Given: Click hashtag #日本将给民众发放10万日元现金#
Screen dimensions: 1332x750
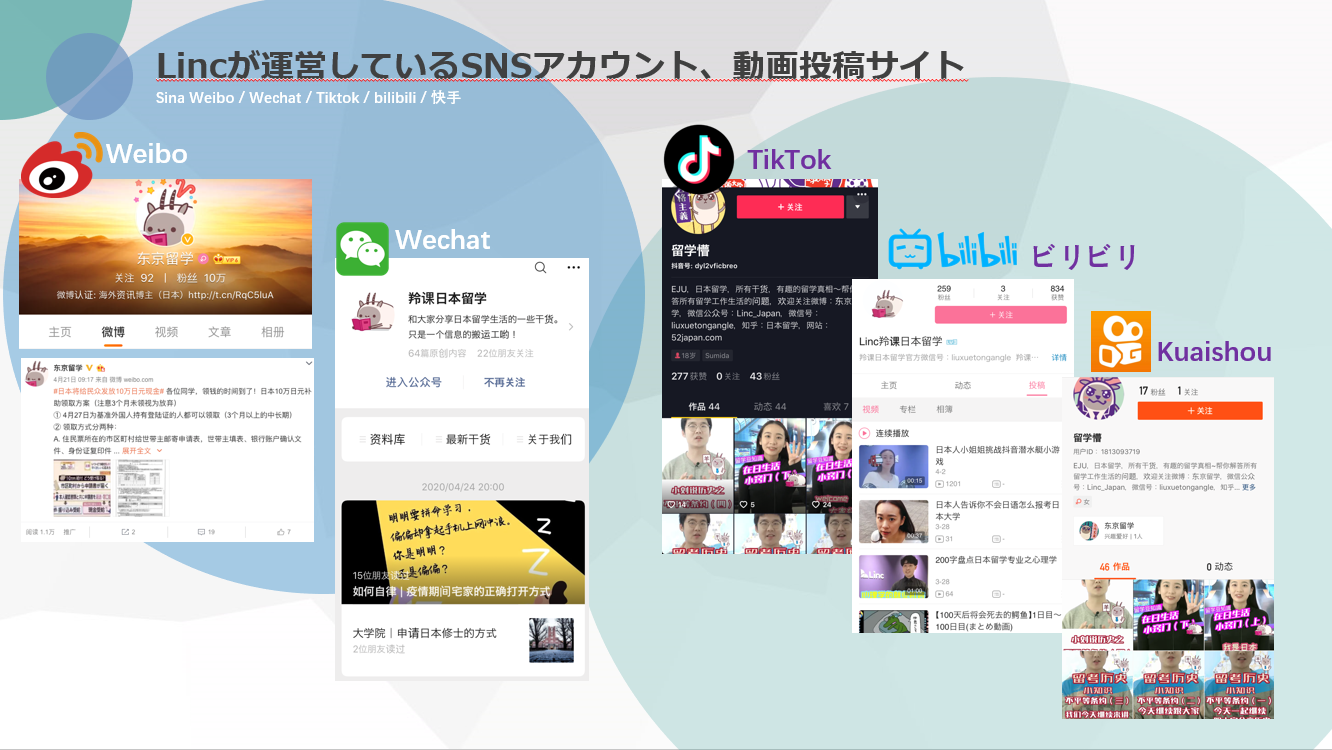Looking at the screenshot, I should [108, 391].
